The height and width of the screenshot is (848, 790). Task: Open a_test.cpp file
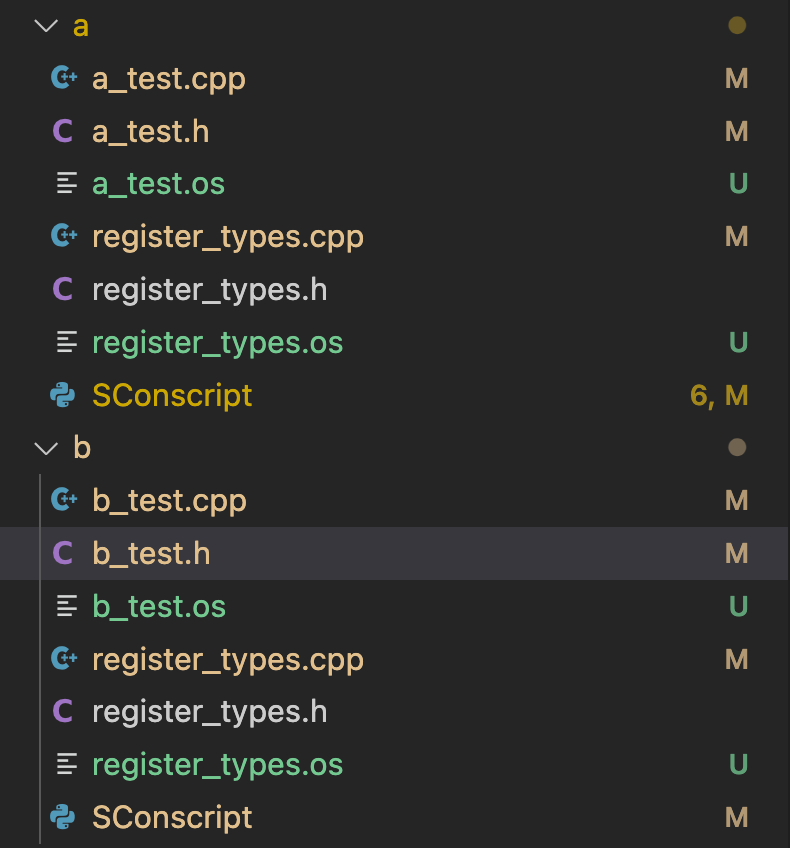[x=168, y=79]
